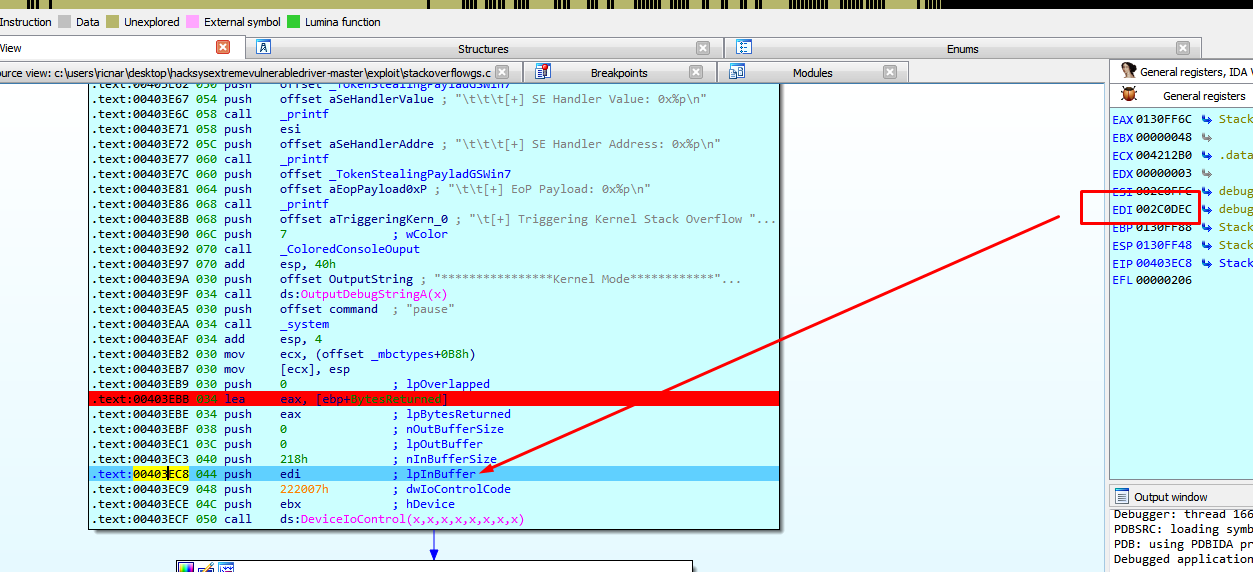Screen dimensions: 1253x572
Task: Switch to the Enums tab
Action: click(962, 48)
